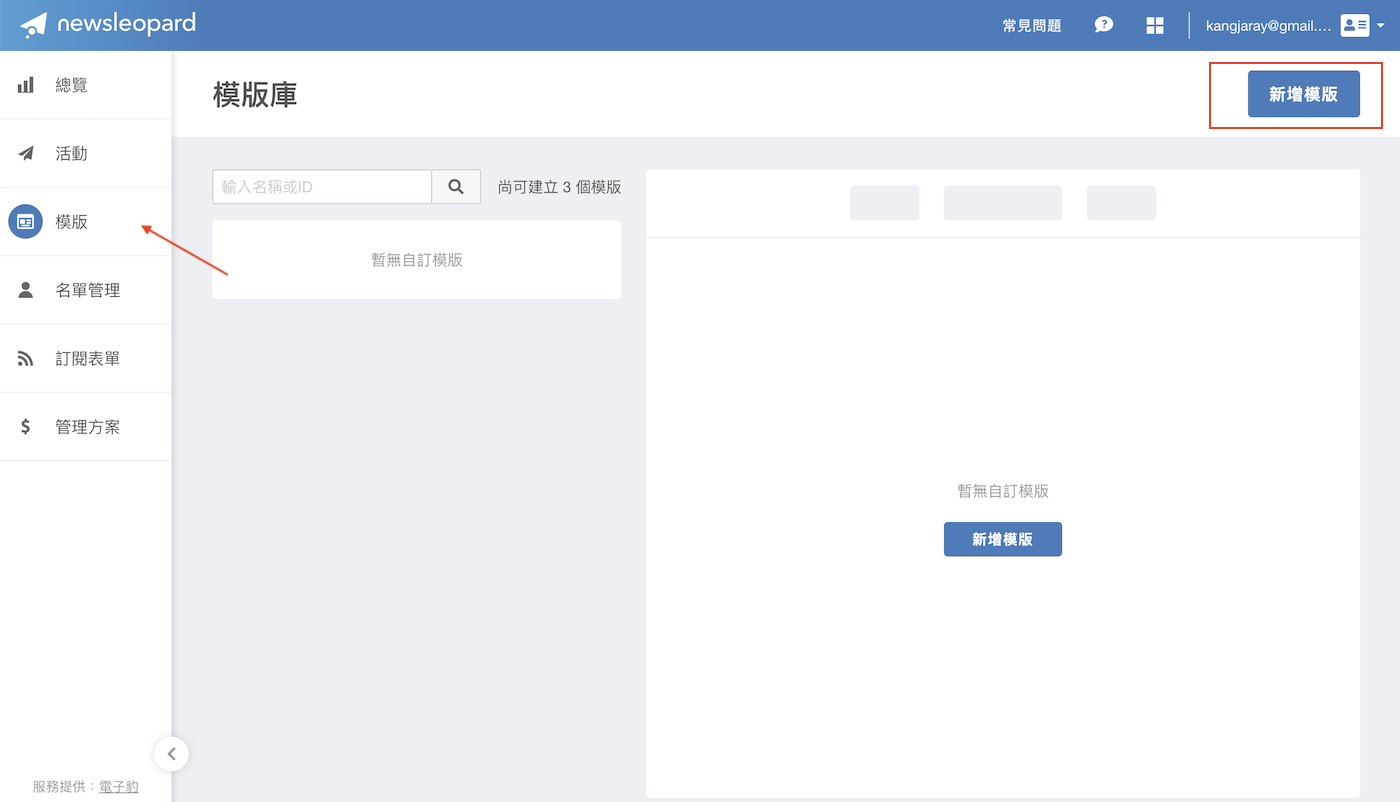
Task: Click the 模版 template icon
Action: click(x=26, y=222)
